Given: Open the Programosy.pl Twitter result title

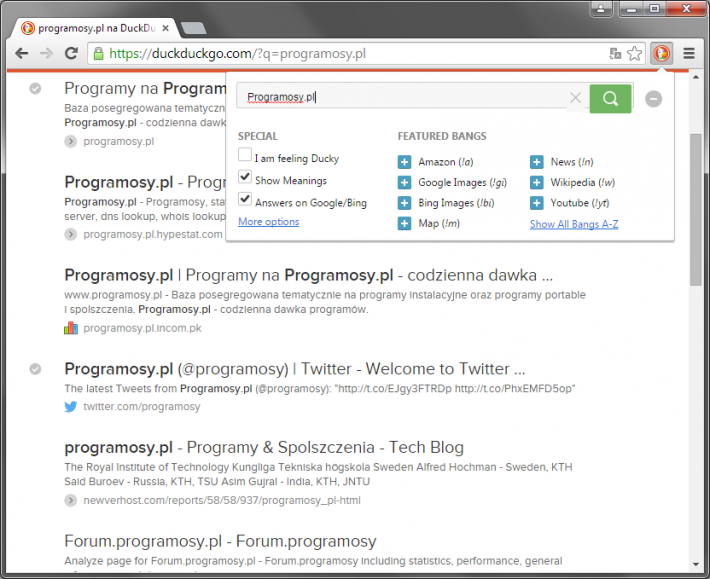Looking at the screenshot, I should (x=295, y=369).
